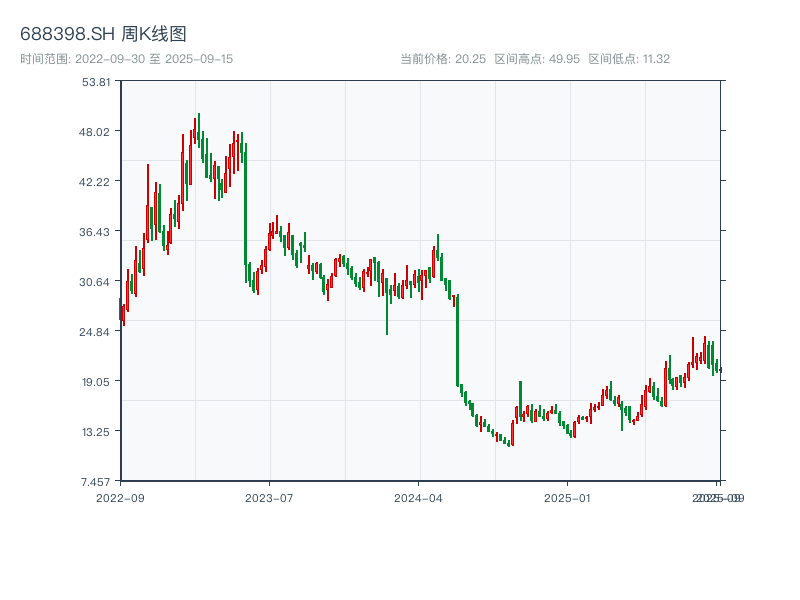Screen dimensions: 800x600
Task: Click the overlapping 2025-09 label at axis end
Action: 718,498
